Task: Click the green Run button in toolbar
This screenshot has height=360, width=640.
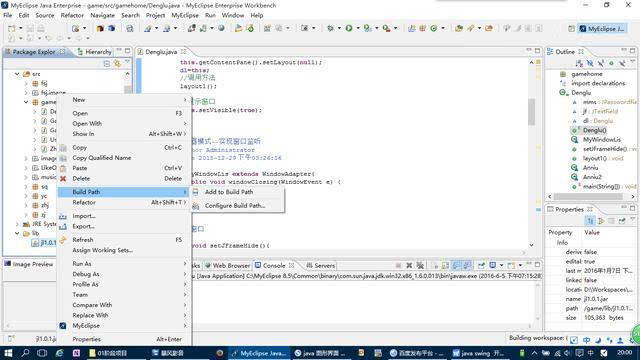Action: click(x=349, y=28)
